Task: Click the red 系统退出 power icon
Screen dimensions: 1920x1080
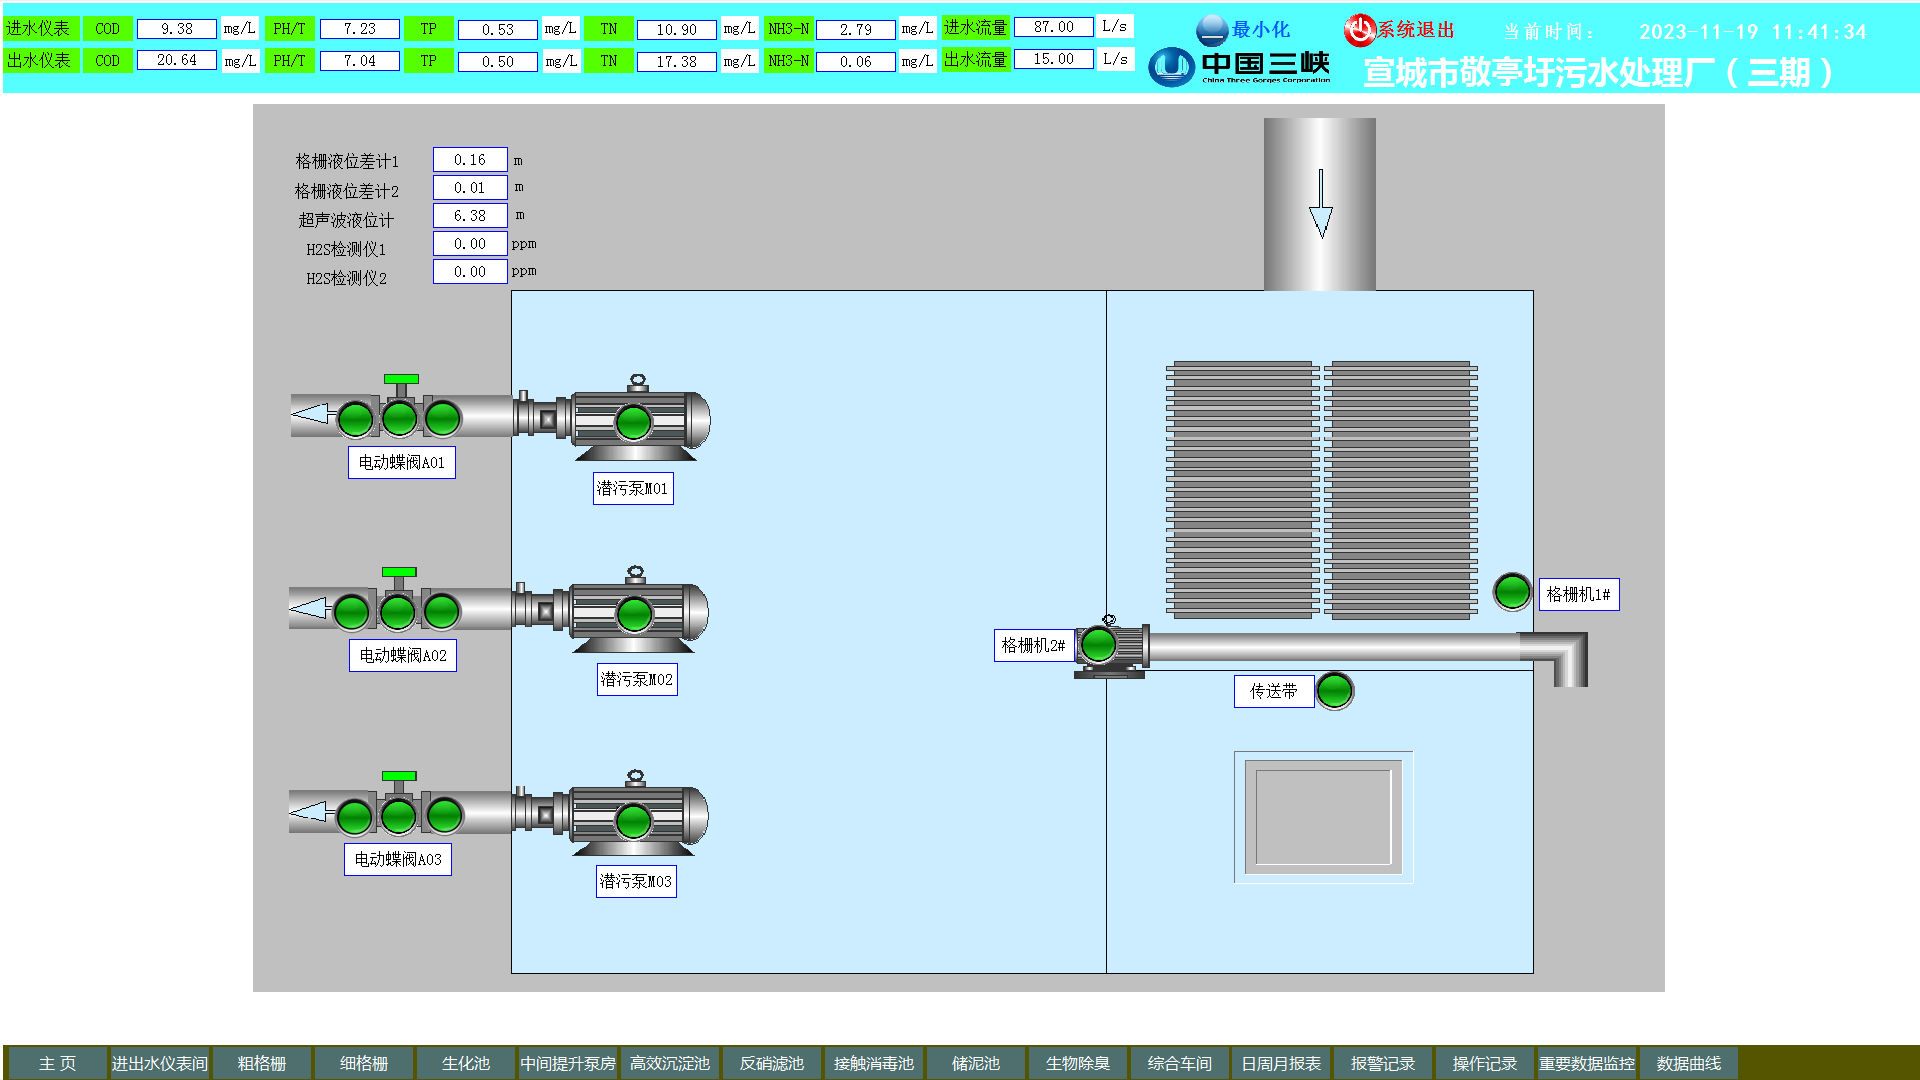Action: (x=1359, y=30)
